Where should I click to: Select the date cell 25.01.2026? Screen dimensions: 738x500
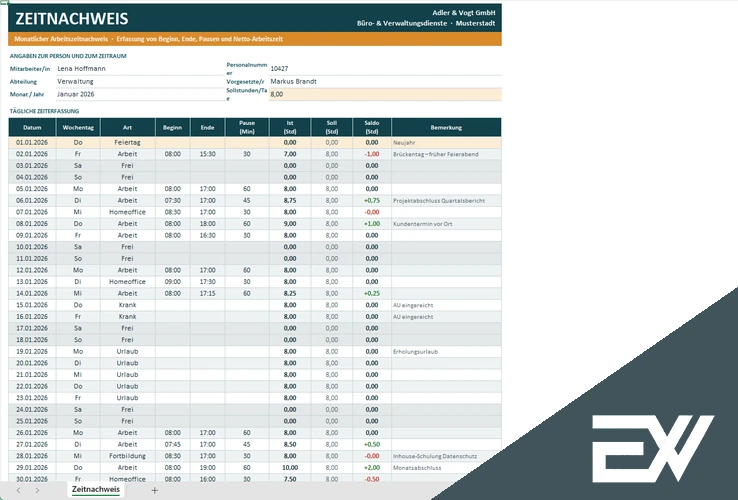pos(32,421)
